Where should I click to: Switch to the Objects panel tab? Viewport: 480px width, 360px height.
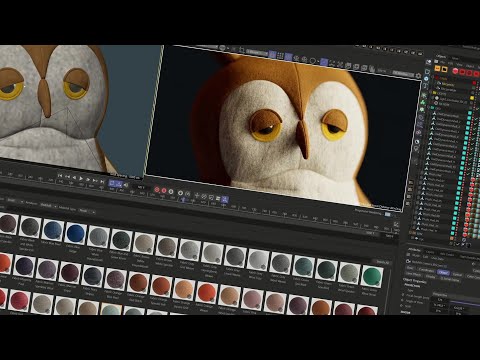coord(442,56)
